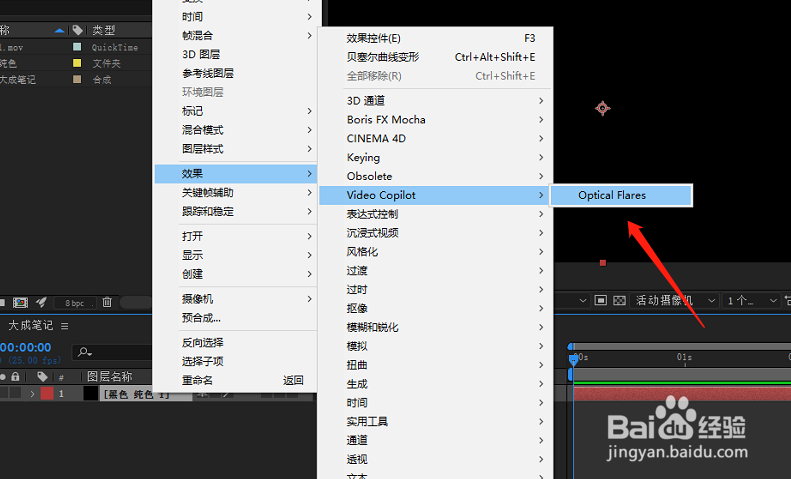The height and width of the screenshot is (479, 791).
Task: Select the 效果 context menu entry
Action: tap(236, 173)
